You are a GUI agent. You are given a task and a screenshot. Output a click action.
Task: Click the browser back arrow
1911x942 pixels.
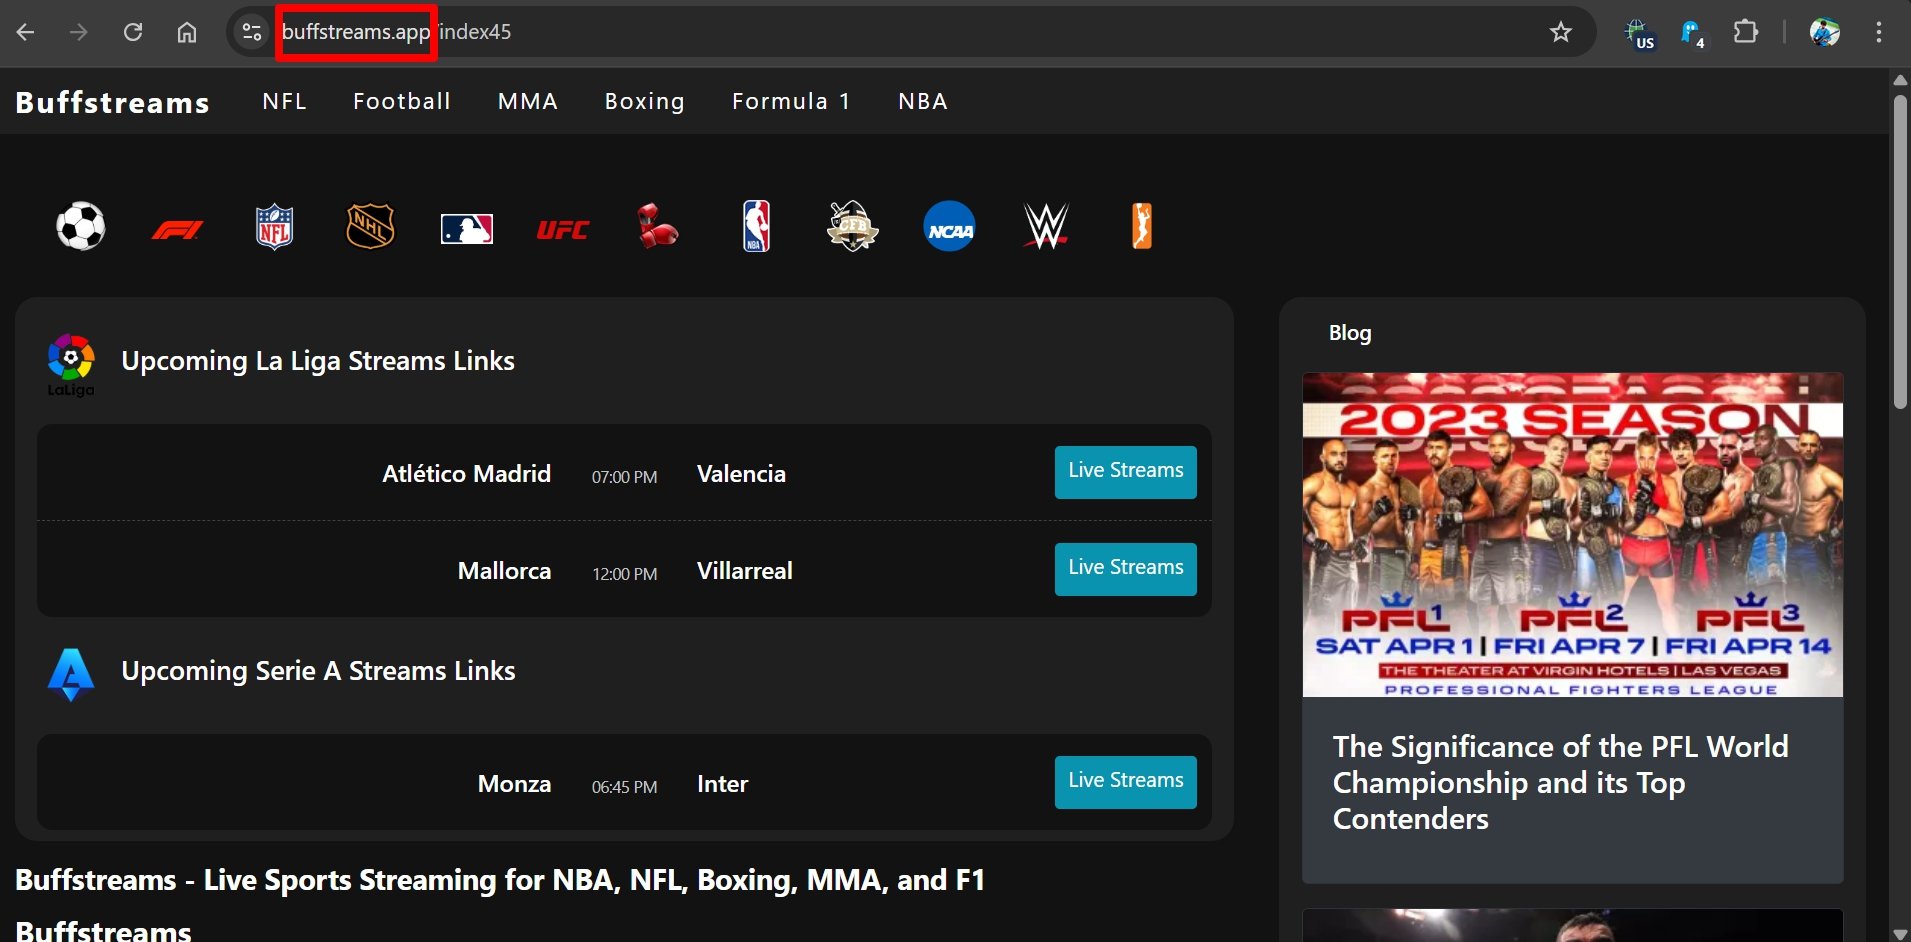(26, 32)
